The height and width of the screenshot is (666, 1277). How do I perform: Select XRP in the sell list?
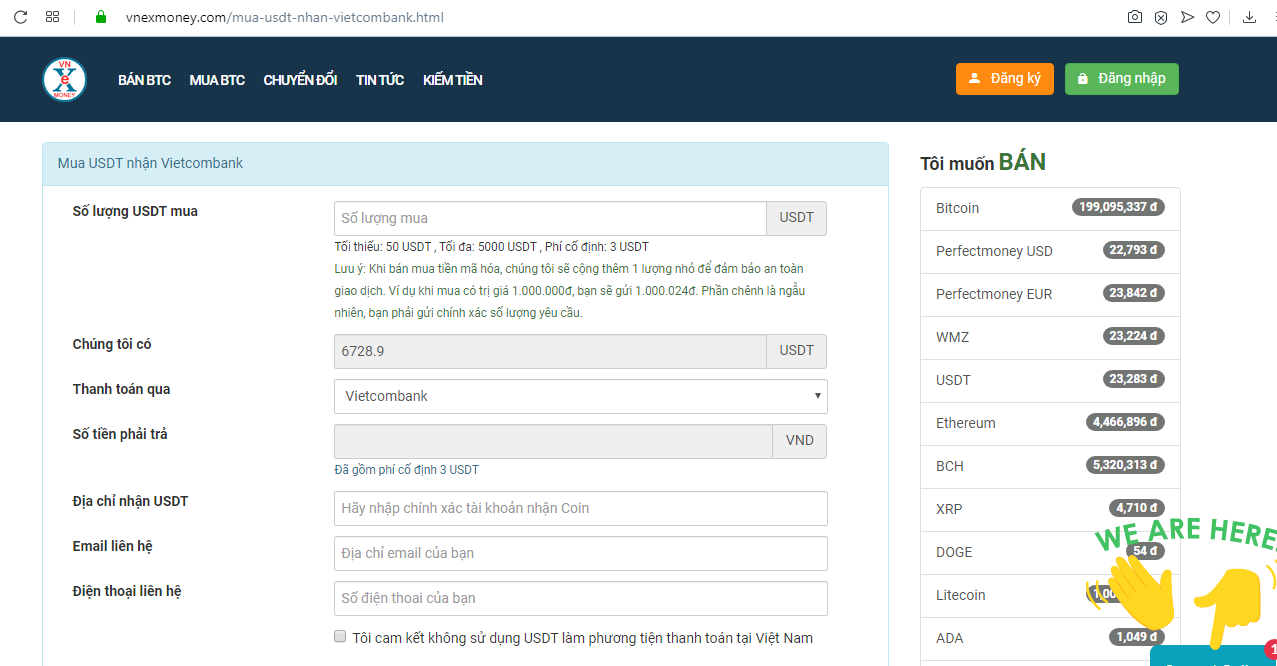[1050, 509]
